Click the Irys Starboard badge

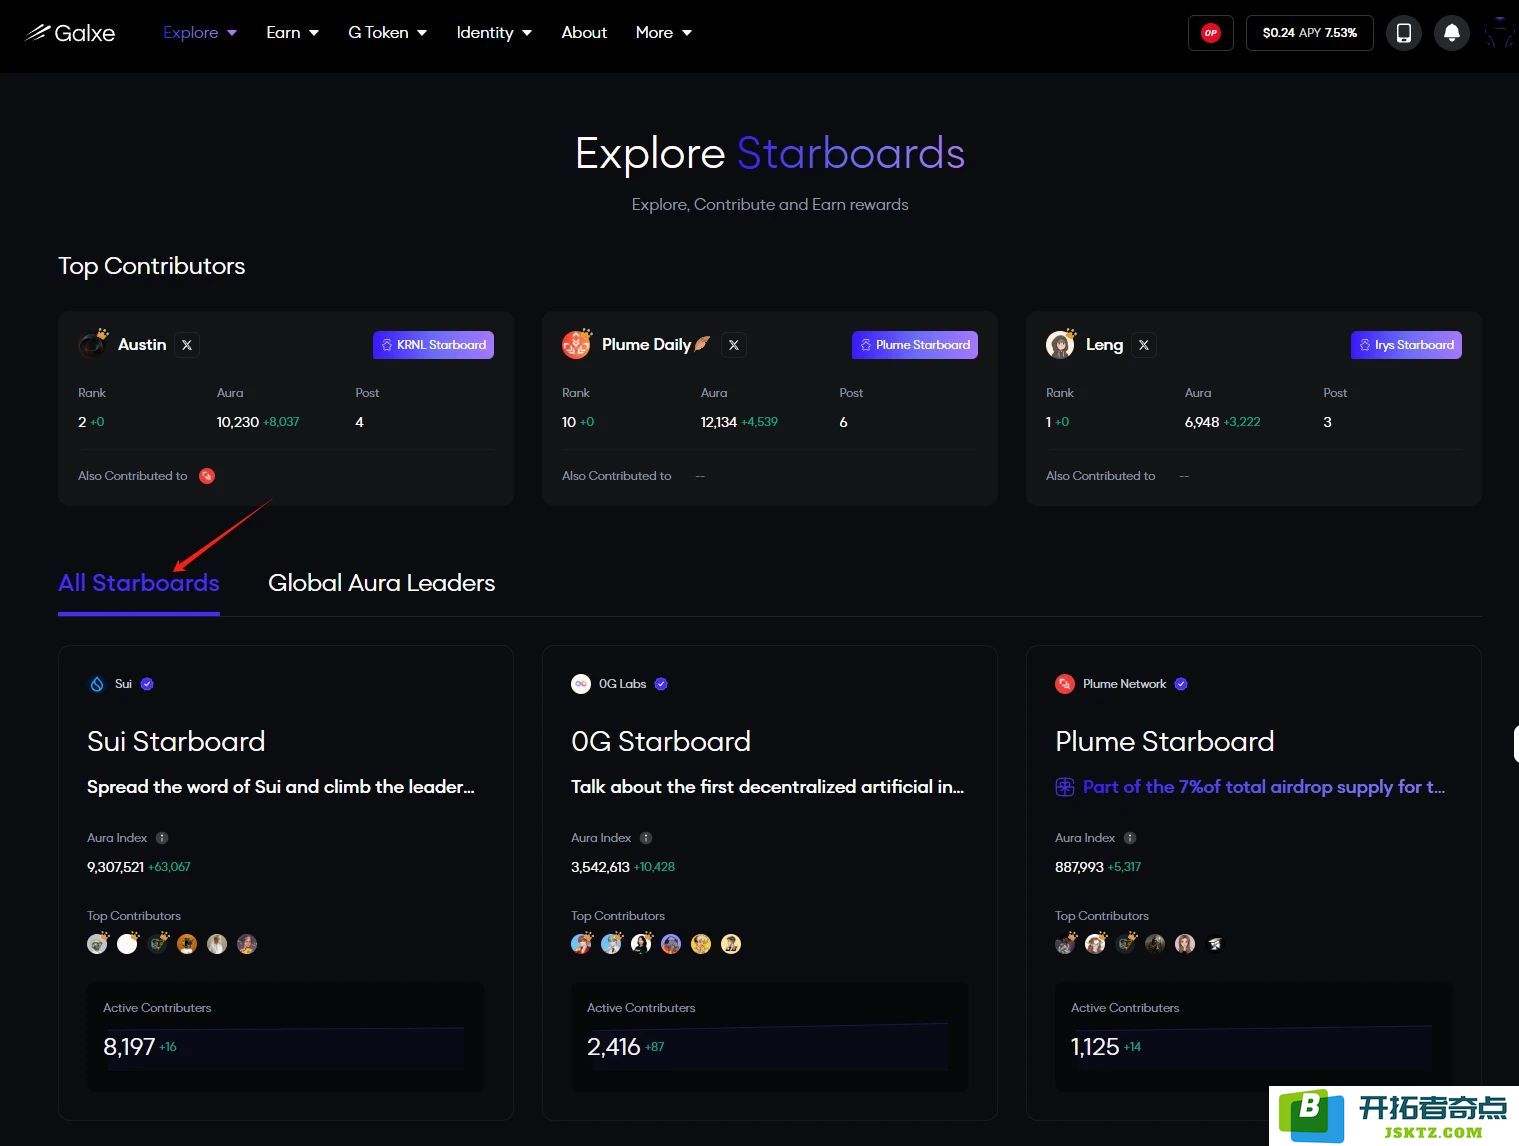tap(1406, 345)
